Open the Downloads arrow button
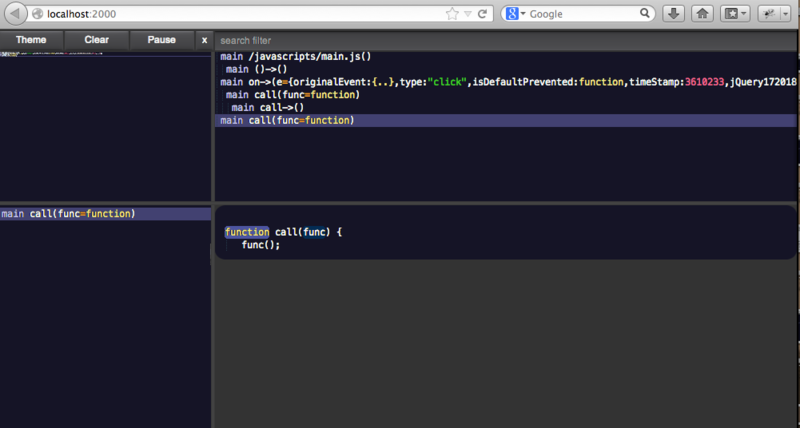Image resolution: width=800 pixels, height=428 pixels. [673, 14]
